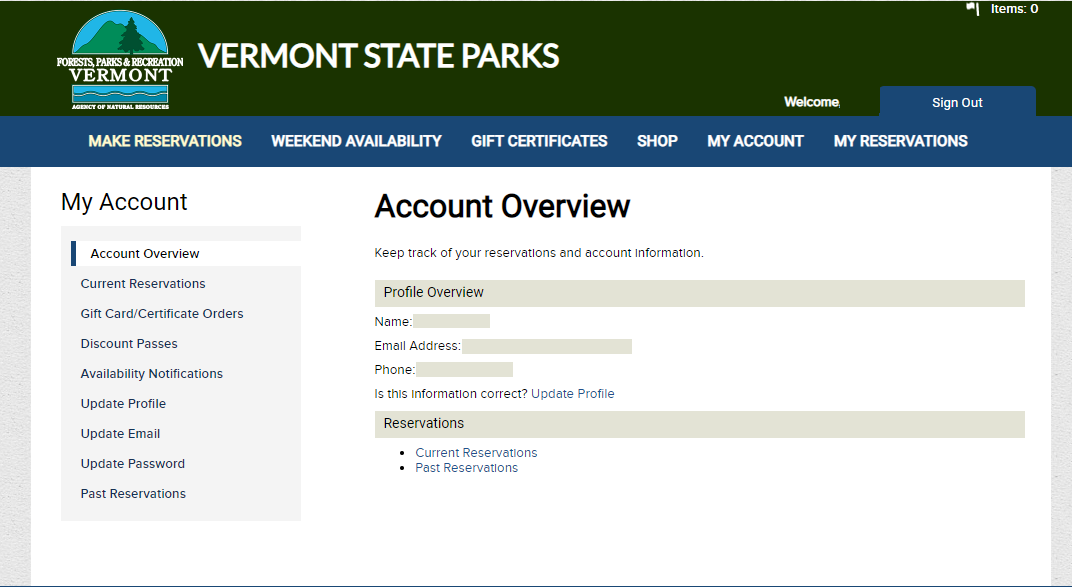This screenshot has width=1072, height=587.
Task: Open Update Password page
Action: point(133,464)
